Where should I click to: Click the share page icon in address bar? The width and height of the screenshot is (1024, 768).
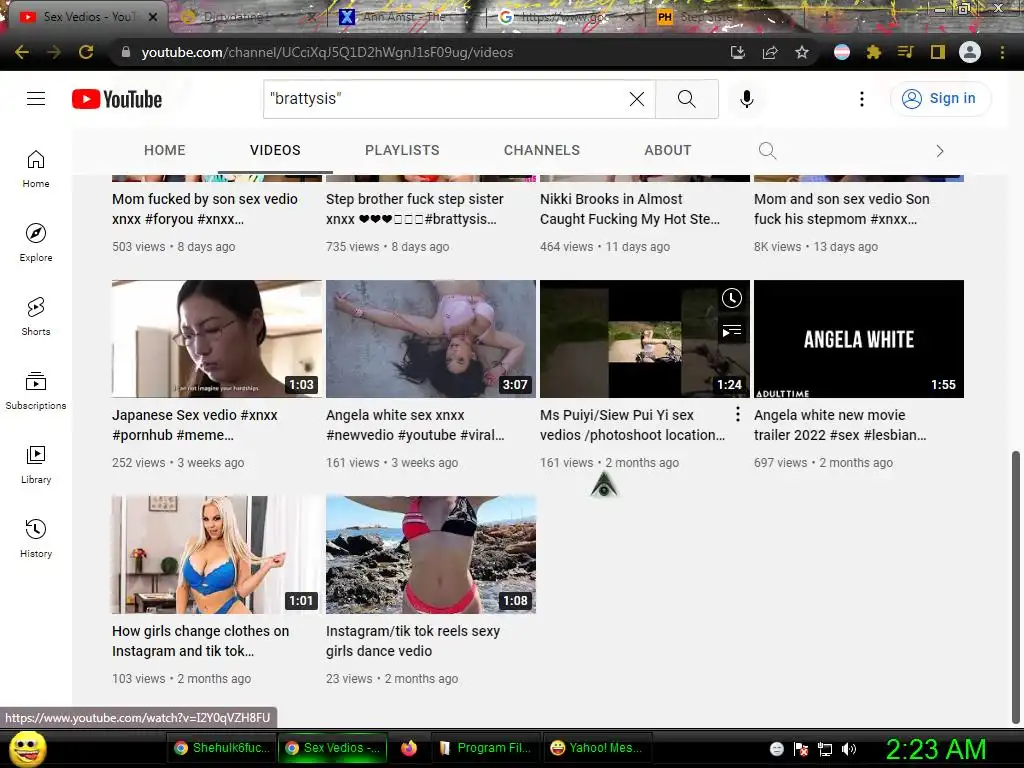[770, 52]
